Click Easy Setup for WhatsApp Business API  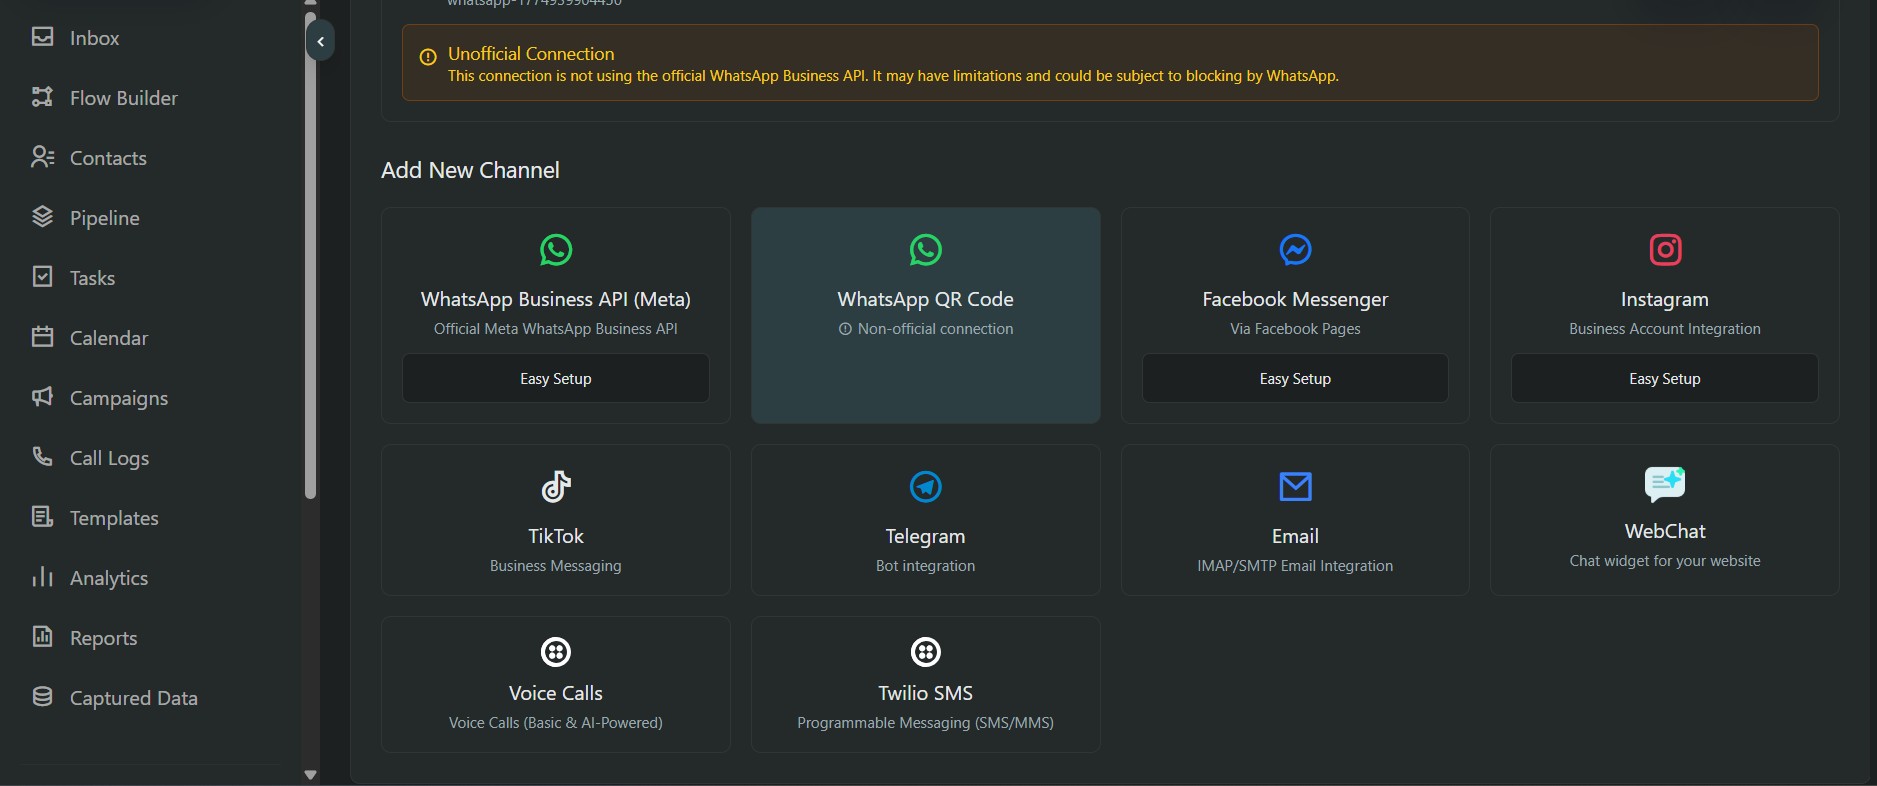[x=556, y=378]
